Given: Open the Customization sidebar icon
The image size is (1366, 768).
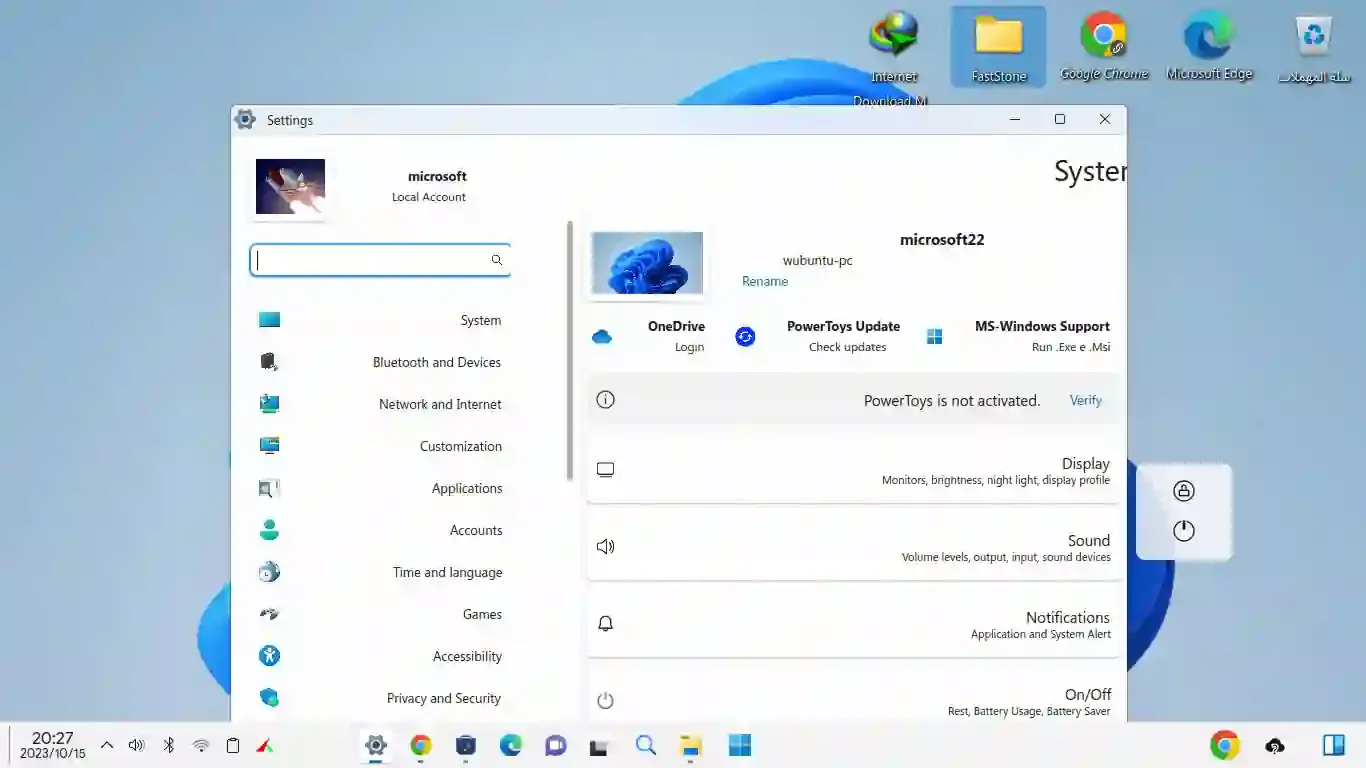Looking at the screenshot, I should (x=269, y=446).
